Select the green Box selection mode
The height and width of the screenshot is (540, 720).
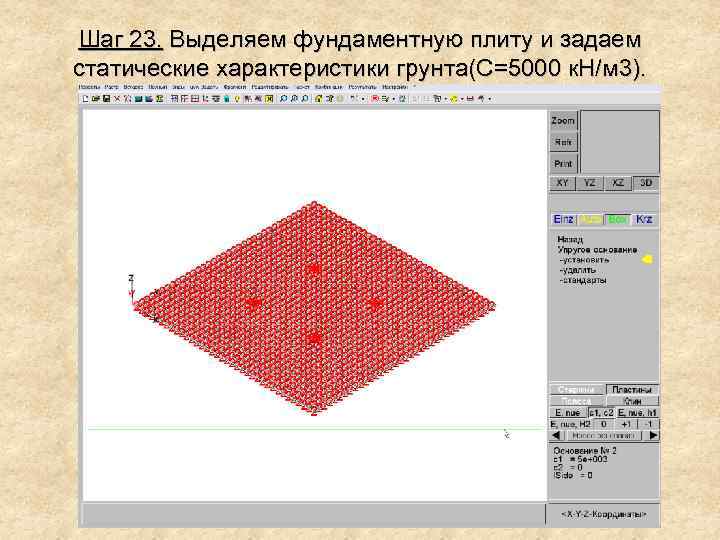pyautogui.click(x=618, y=219)
